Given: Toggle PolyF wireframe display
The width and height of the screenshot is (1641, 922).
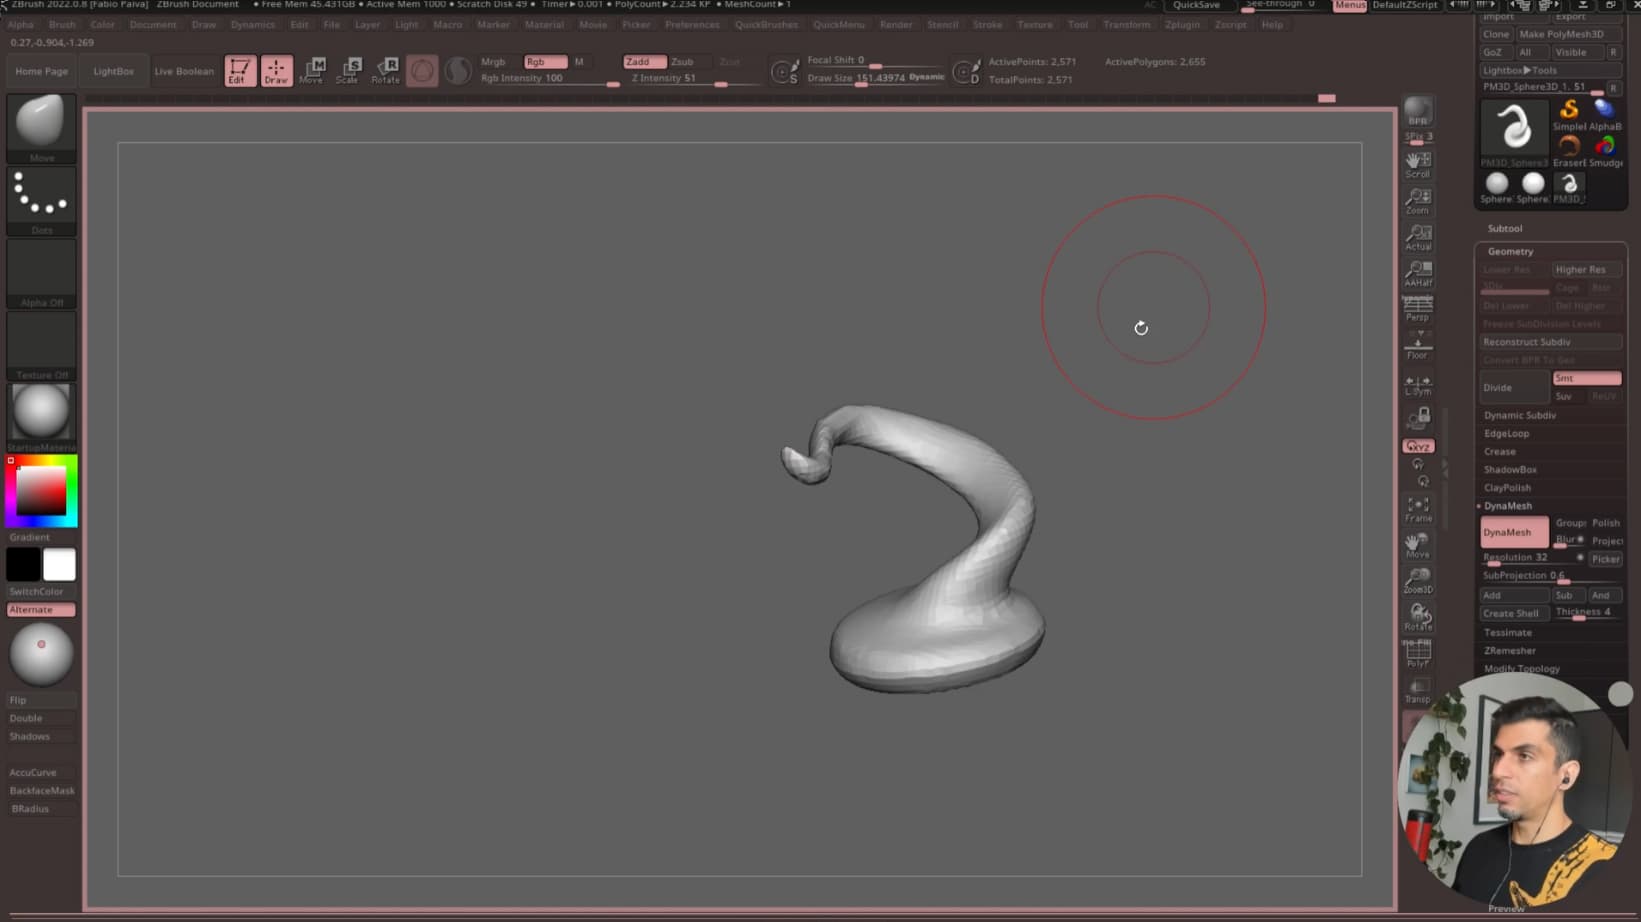Looking at the screenshot, I should tap(1418, 653).
